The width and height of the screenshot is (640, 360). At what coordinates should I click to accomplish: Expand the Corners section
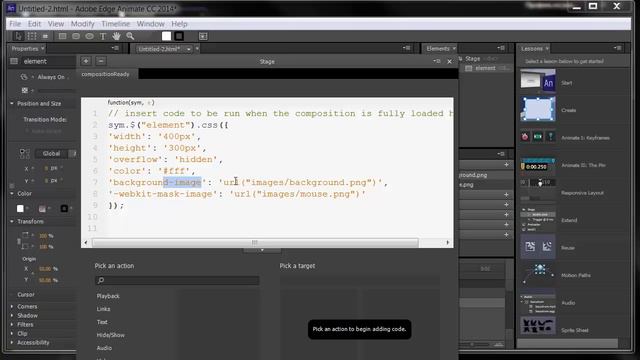(x=12, y=307)
